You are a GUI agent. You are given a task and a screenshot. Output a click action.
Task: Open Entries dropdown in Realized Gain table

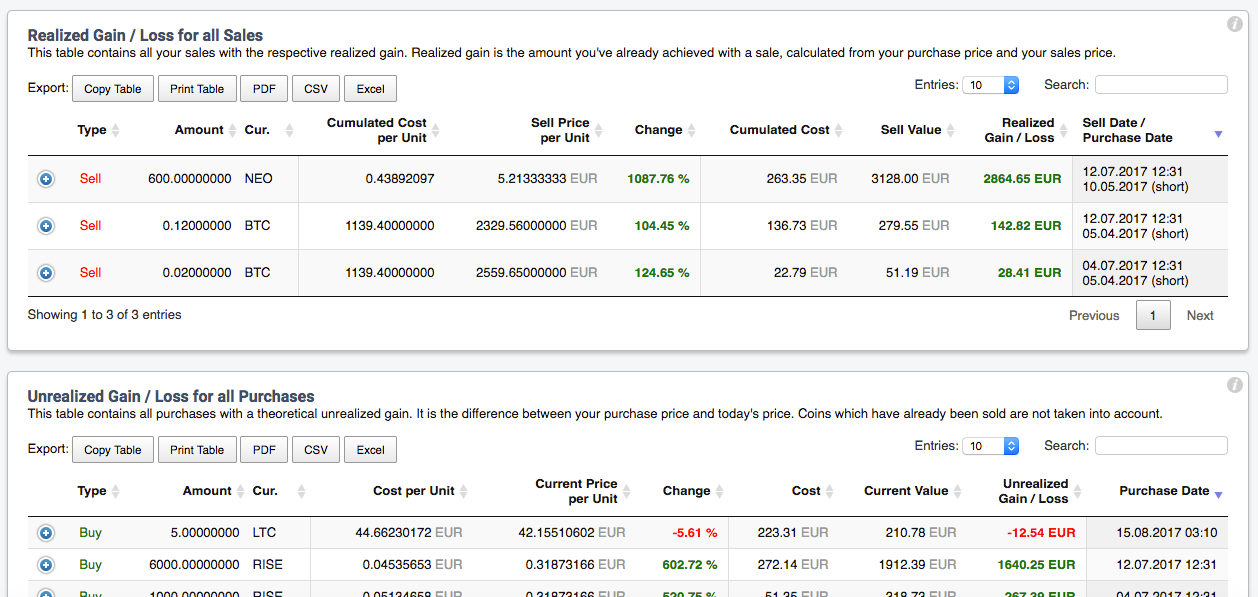point(990,85)
